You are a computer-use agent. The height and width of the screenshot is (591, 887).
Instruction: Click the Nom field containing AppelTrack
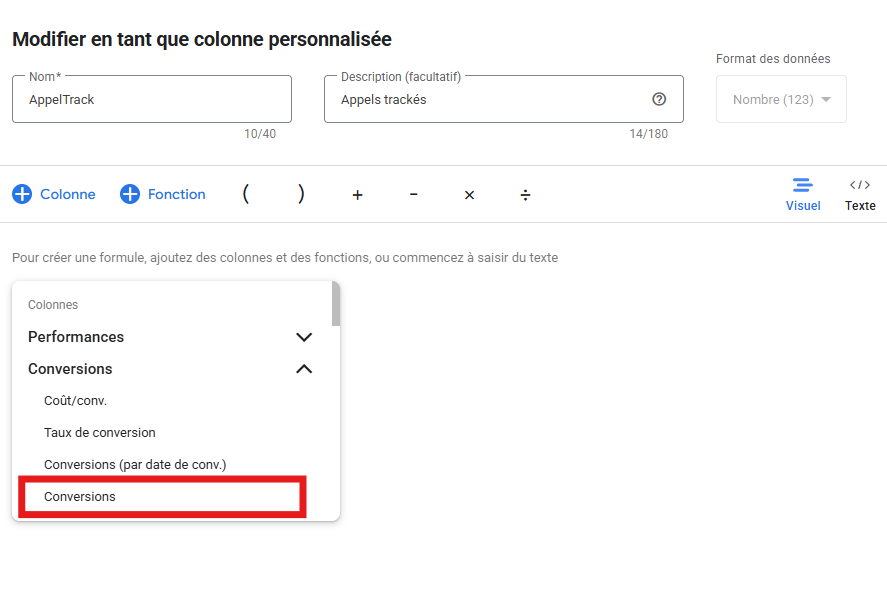pos(151,100)
